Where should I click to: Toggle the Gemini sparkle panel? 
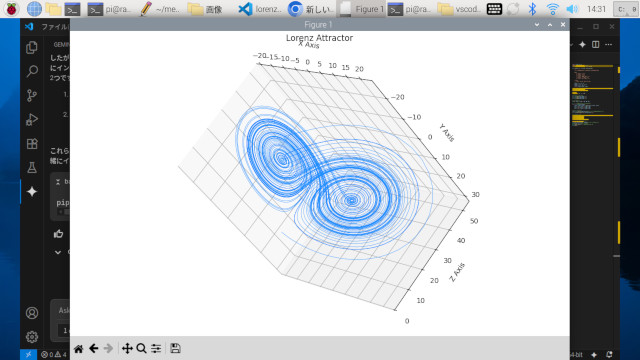click(x=32, y=191)
